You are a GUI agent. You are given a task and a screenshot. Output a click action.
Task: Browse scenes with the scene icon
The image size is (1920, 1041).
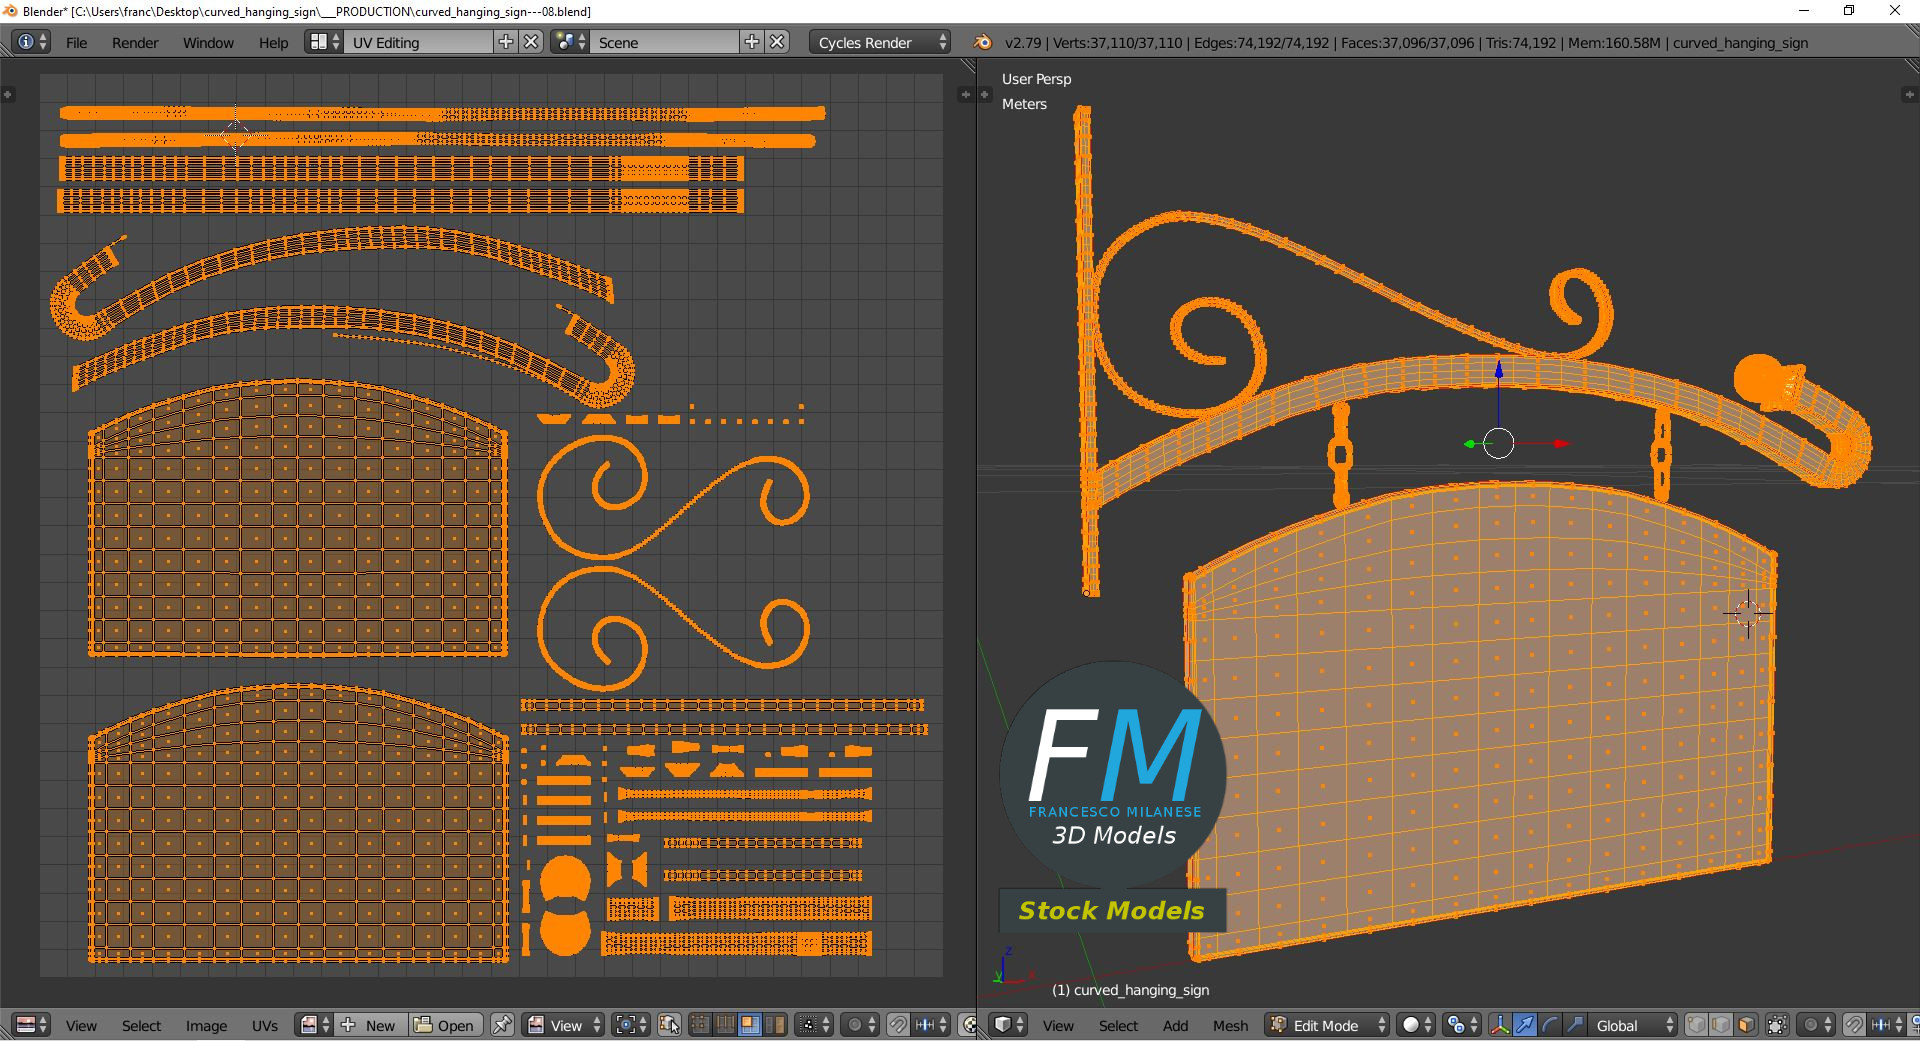click(569, 42)
